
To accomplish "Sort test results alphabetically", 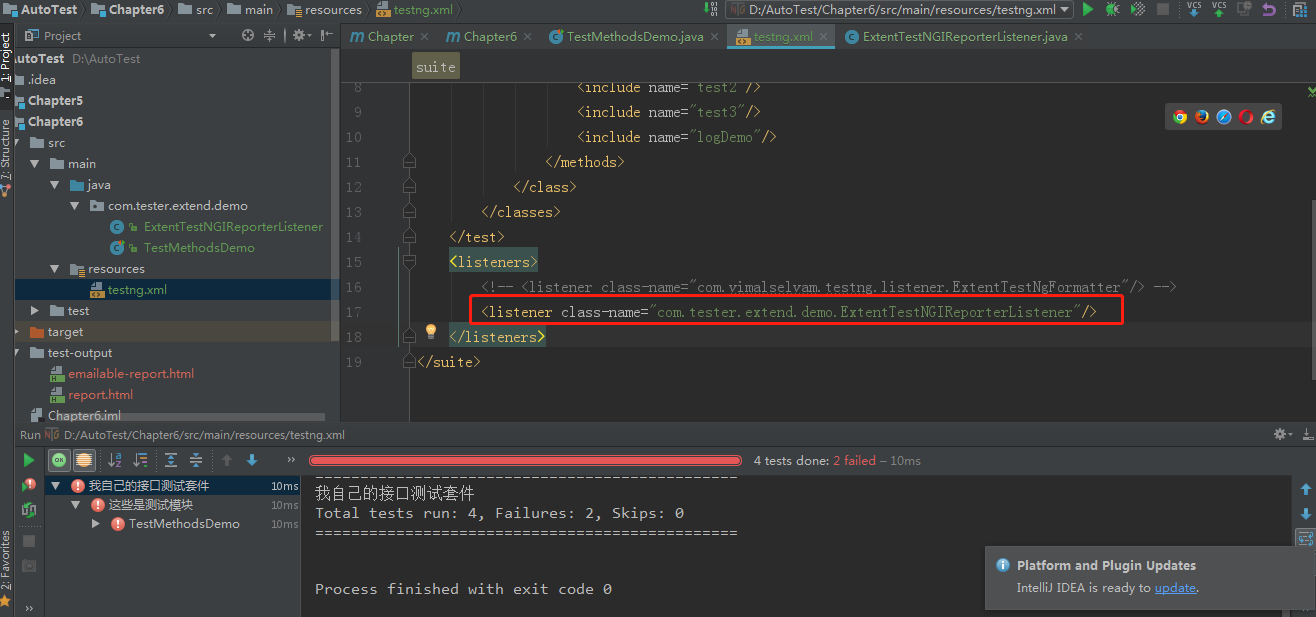I will click(115, 460).
